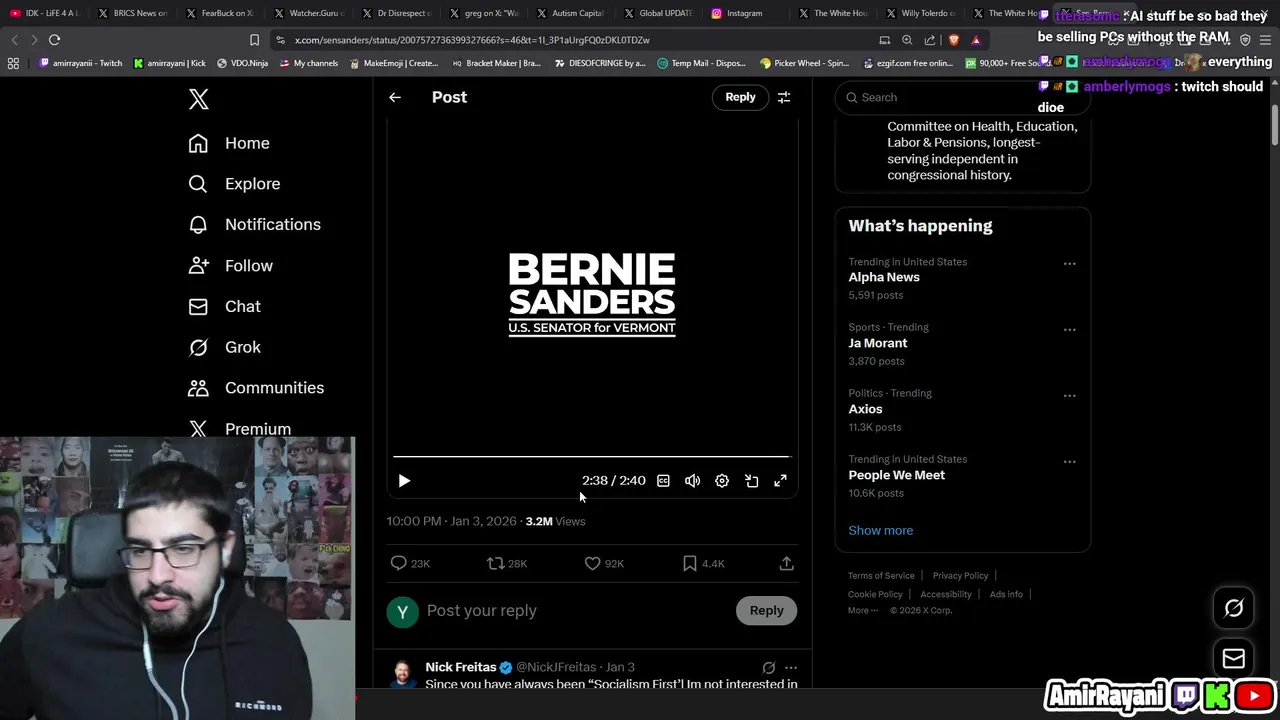Open Chat from the sidebar

point(224,306)
